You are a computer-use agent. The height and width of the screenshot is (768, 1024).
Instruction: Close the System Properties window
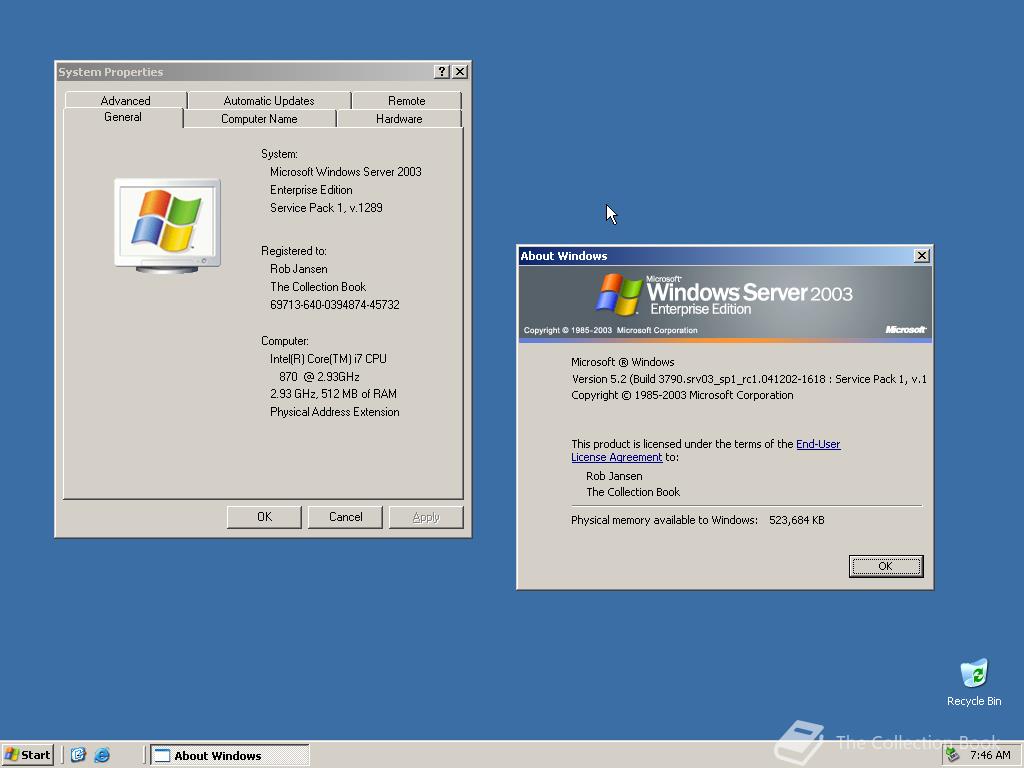tap(460, 72)
